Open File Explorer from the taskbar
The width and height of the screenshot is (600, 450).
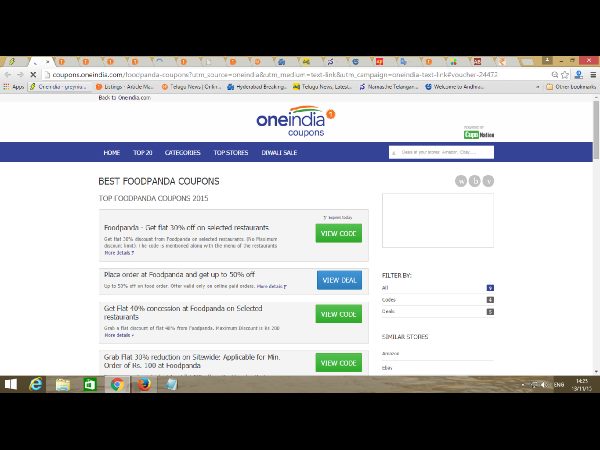click(x=63, y=384)
